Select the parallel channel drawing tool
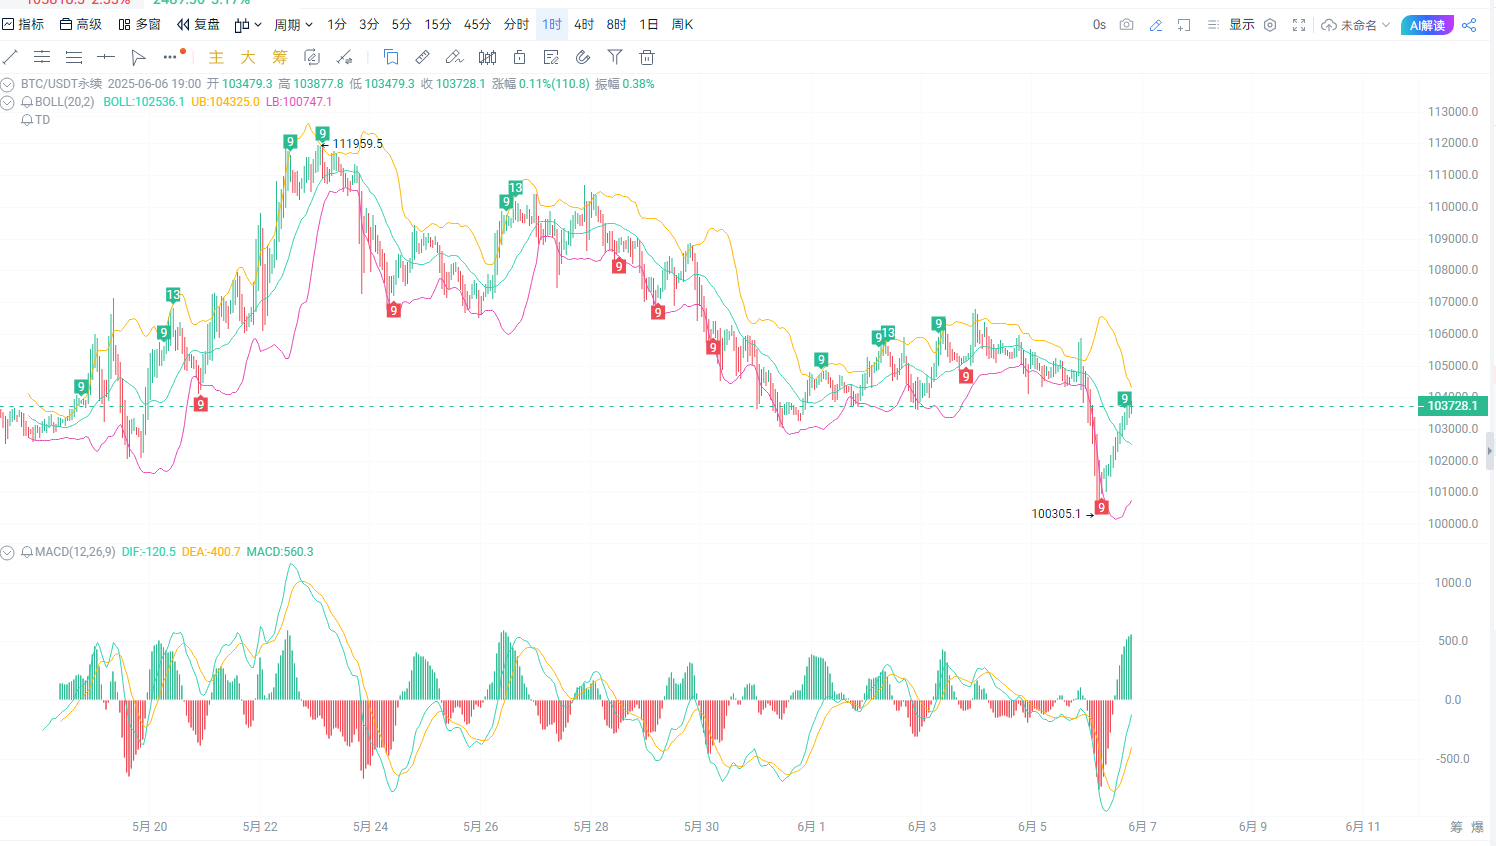 (x=41, y=57)
